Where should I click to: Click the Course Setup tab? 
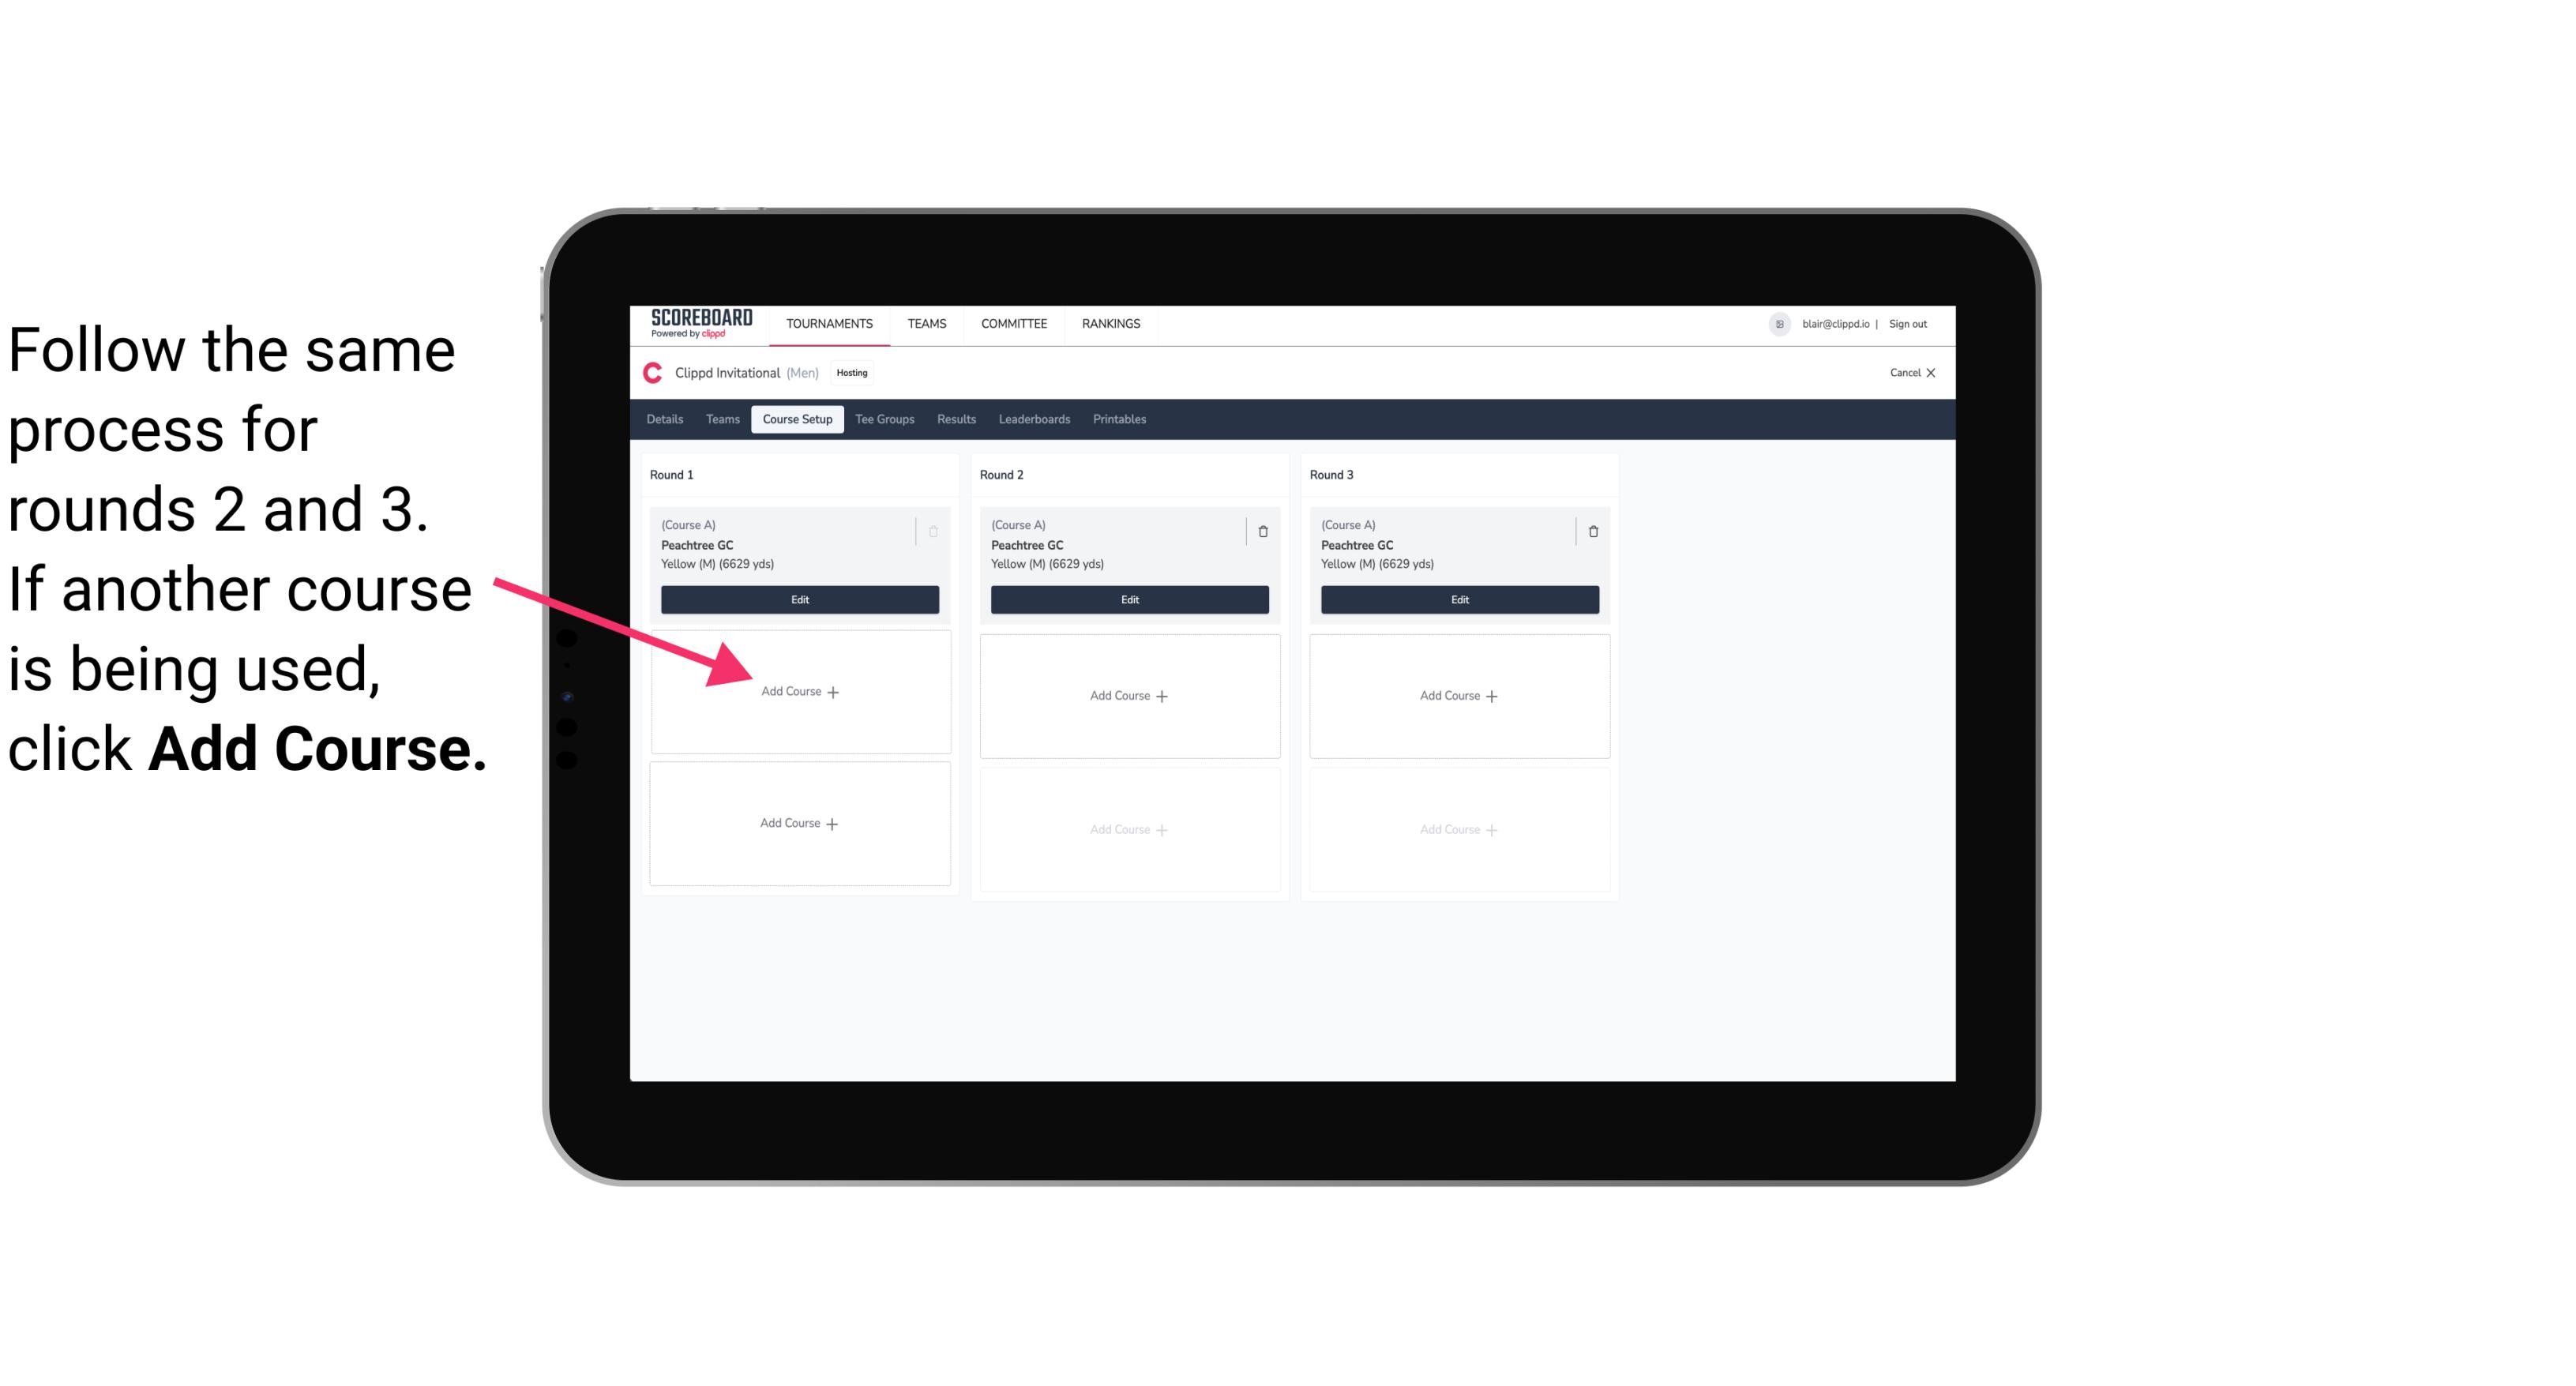[795, 419]
